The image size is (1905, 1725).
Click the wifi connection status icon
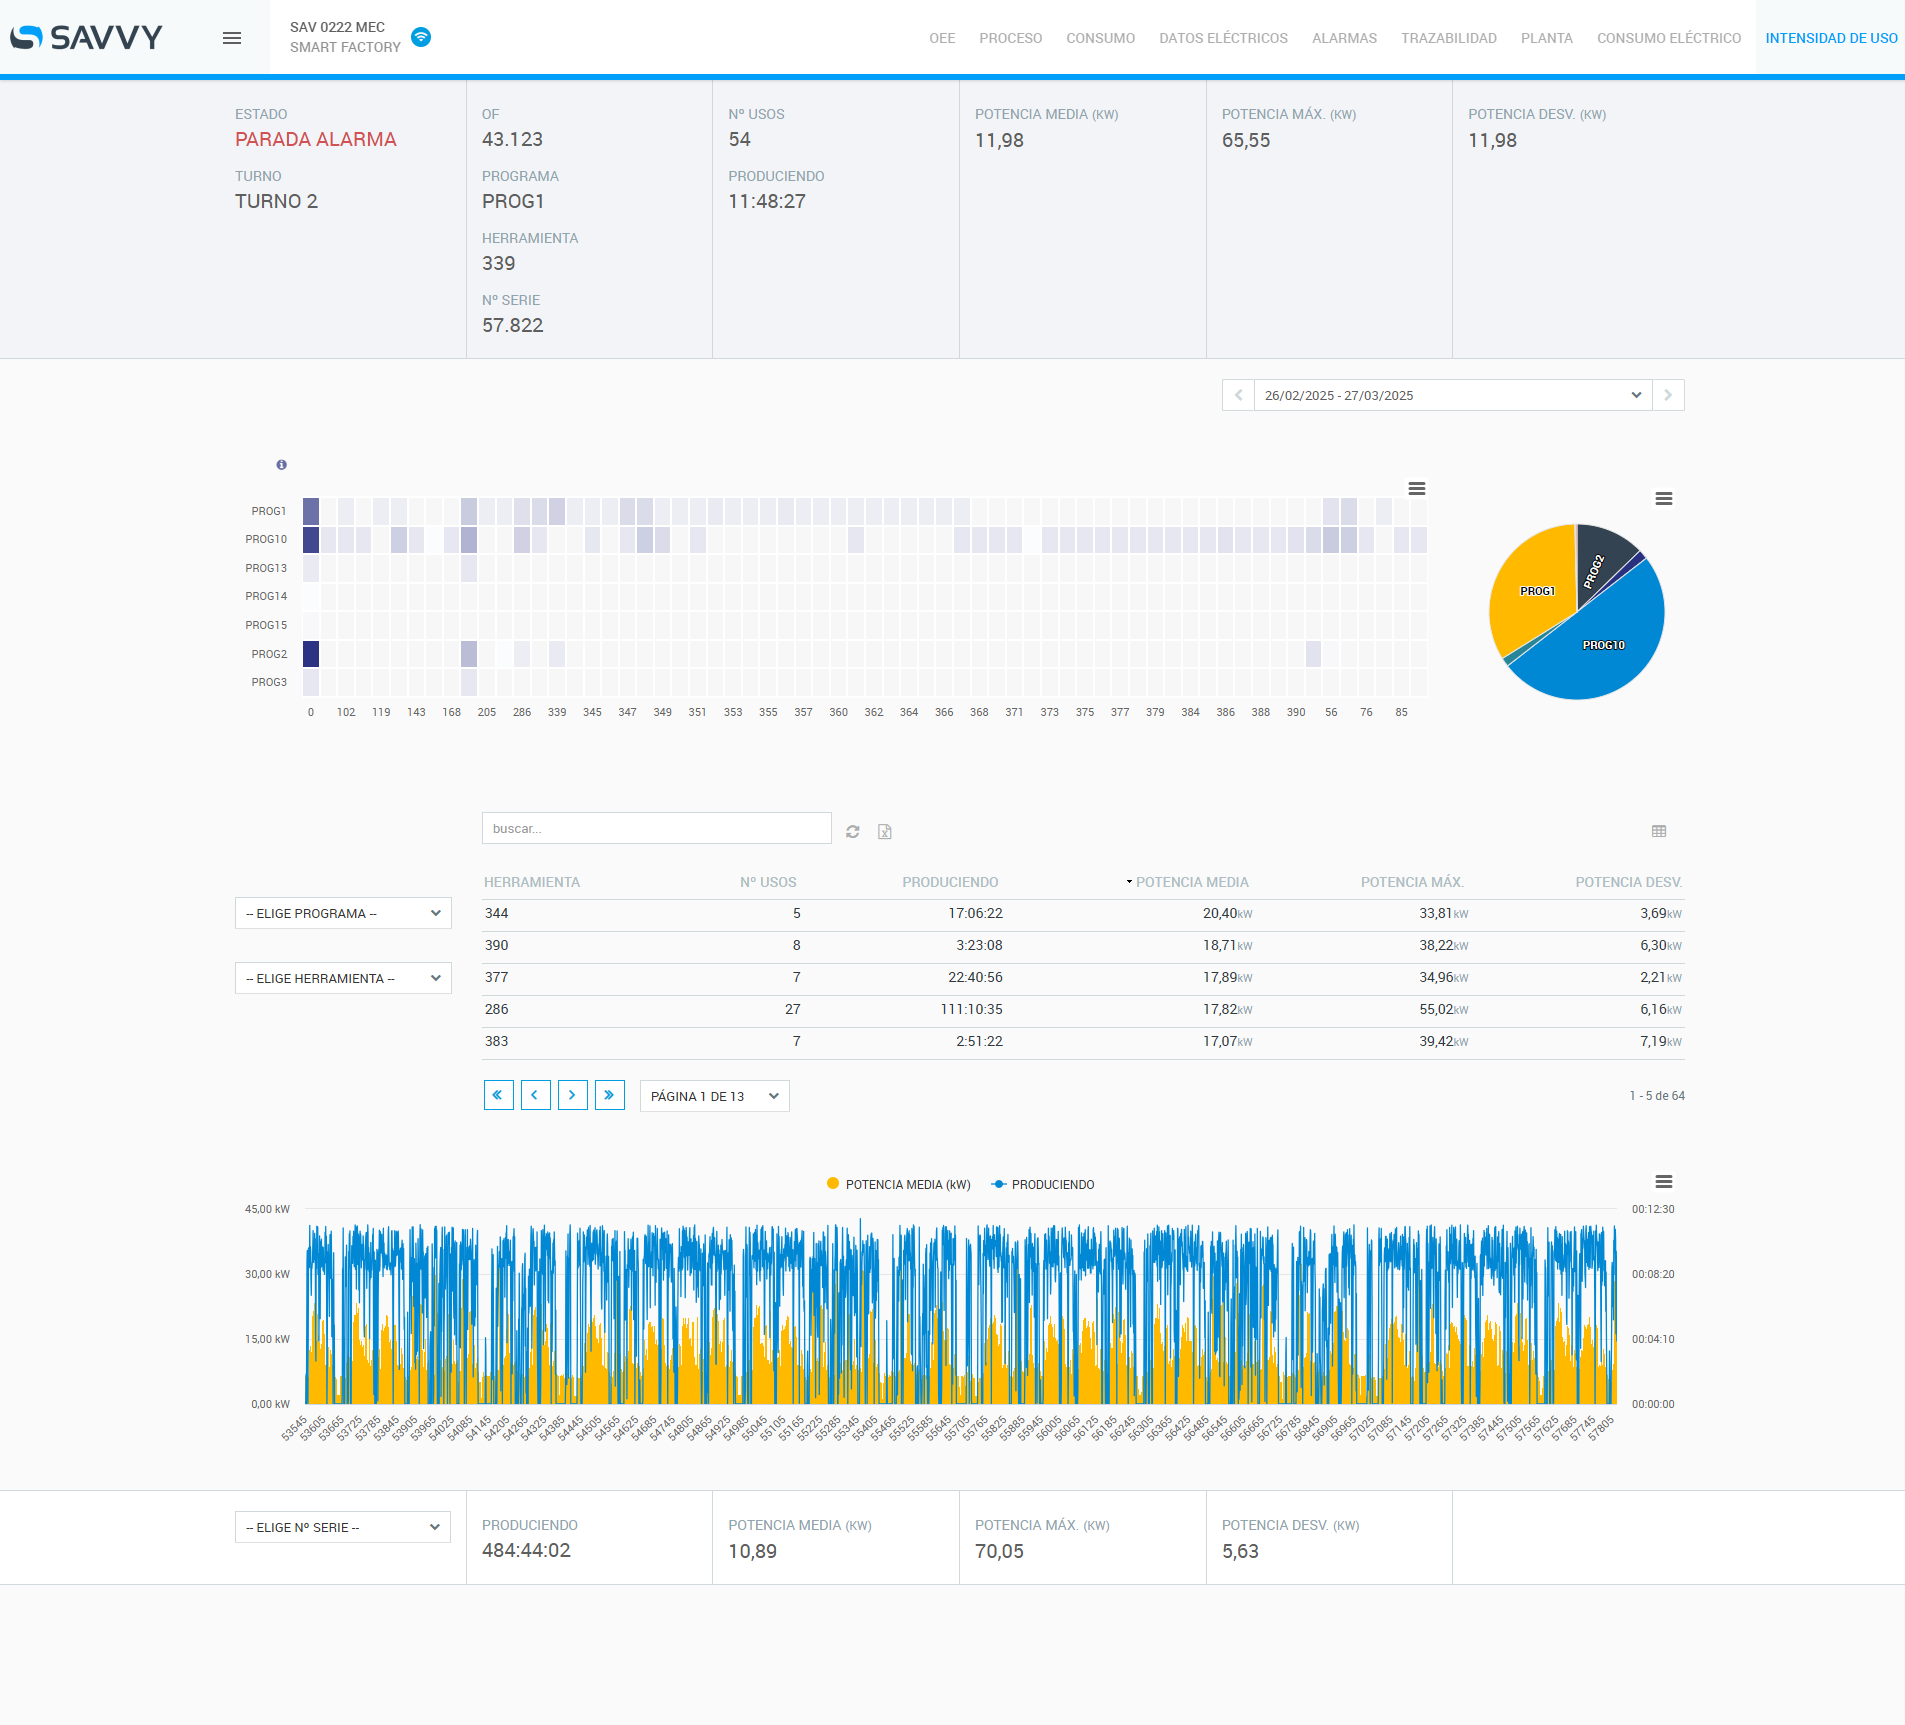point(421,37)
